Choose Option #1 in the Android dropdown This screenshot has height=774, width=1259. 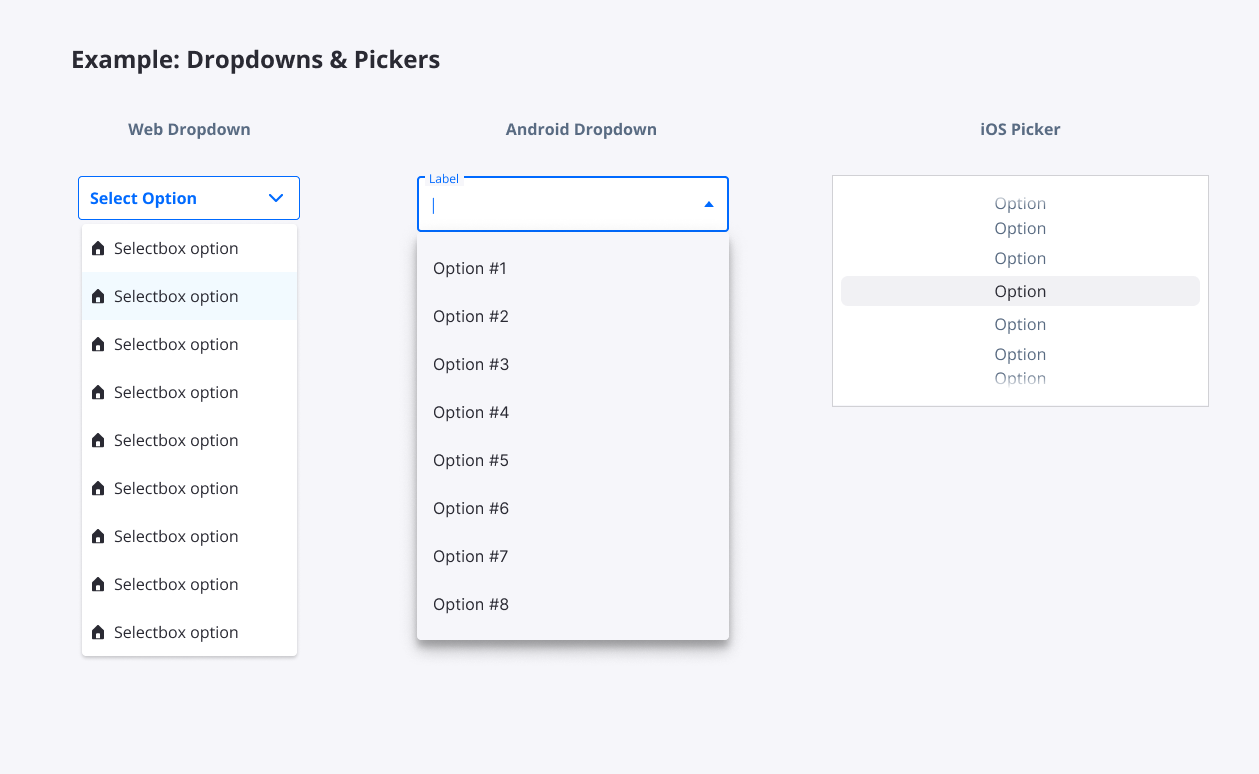point(573,268)
